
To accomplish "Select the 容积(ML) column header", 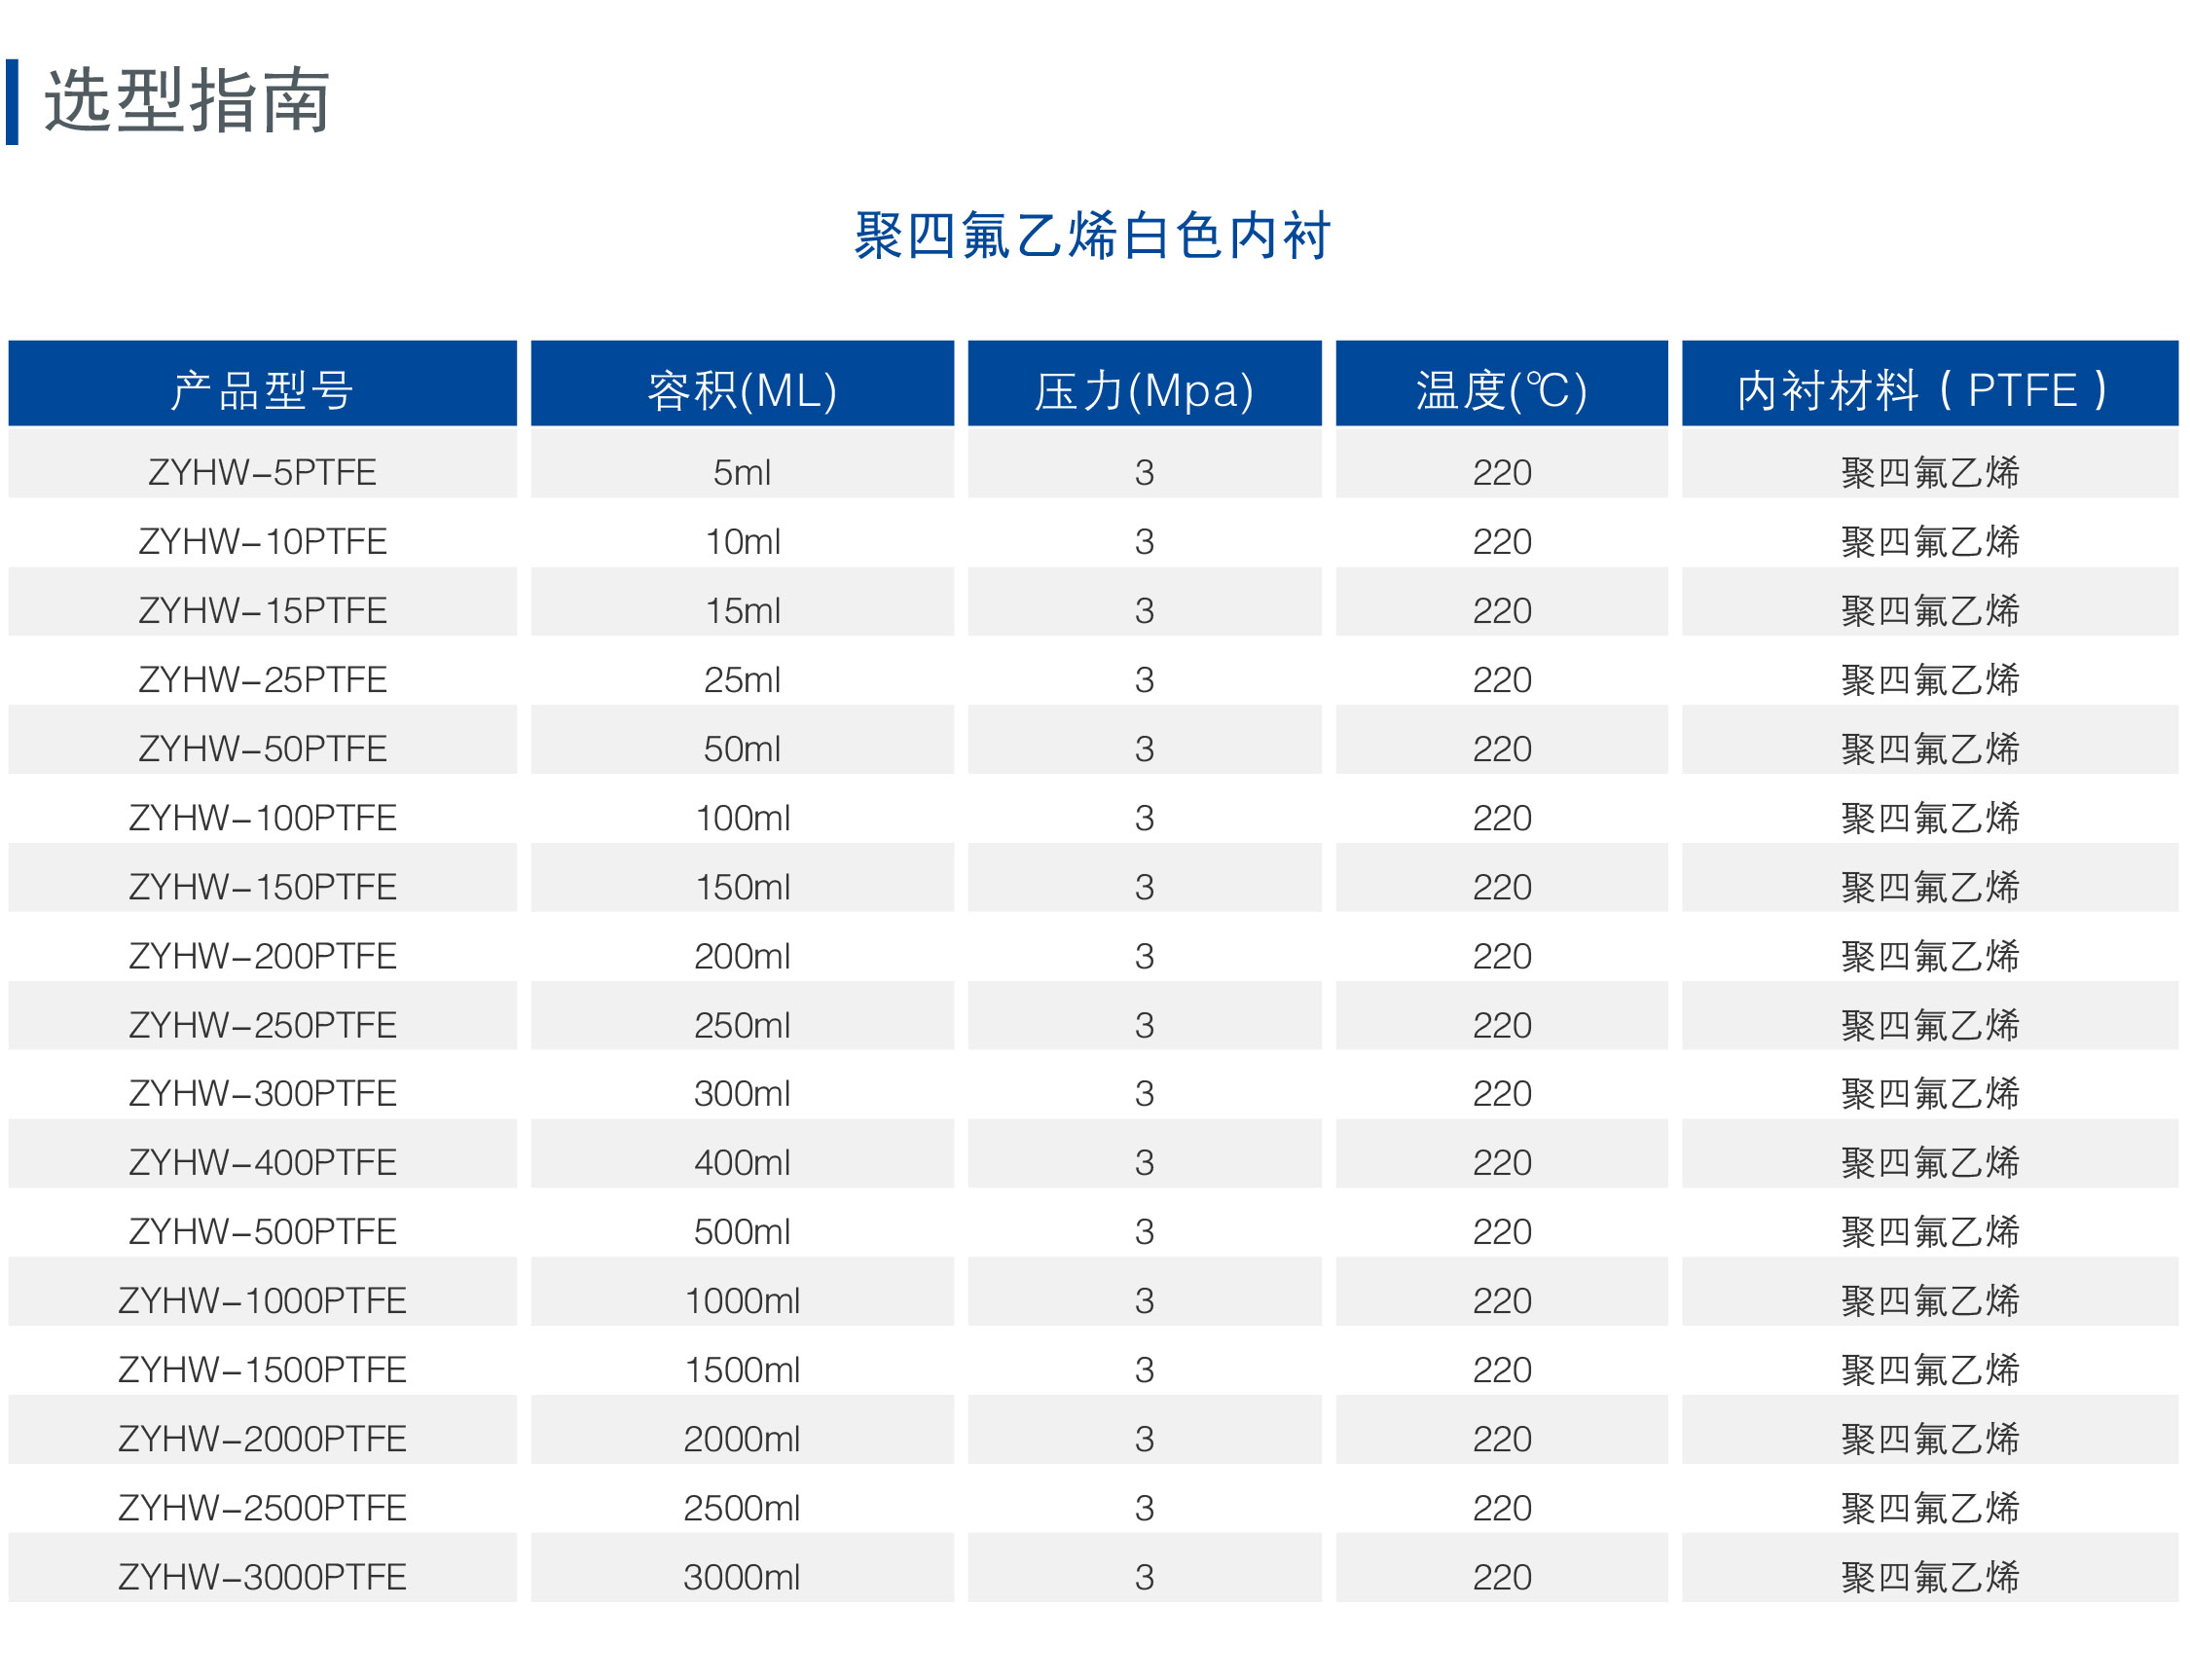I will point(742,389).
